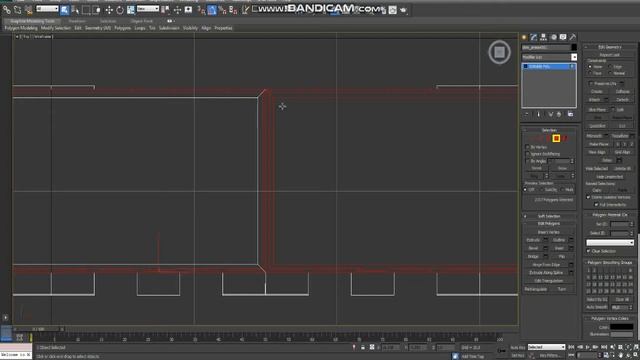Viewport: 640px width, 360px height.
Task: Switch to Graphite Modeling Tools tab
Action: [32, 21]
